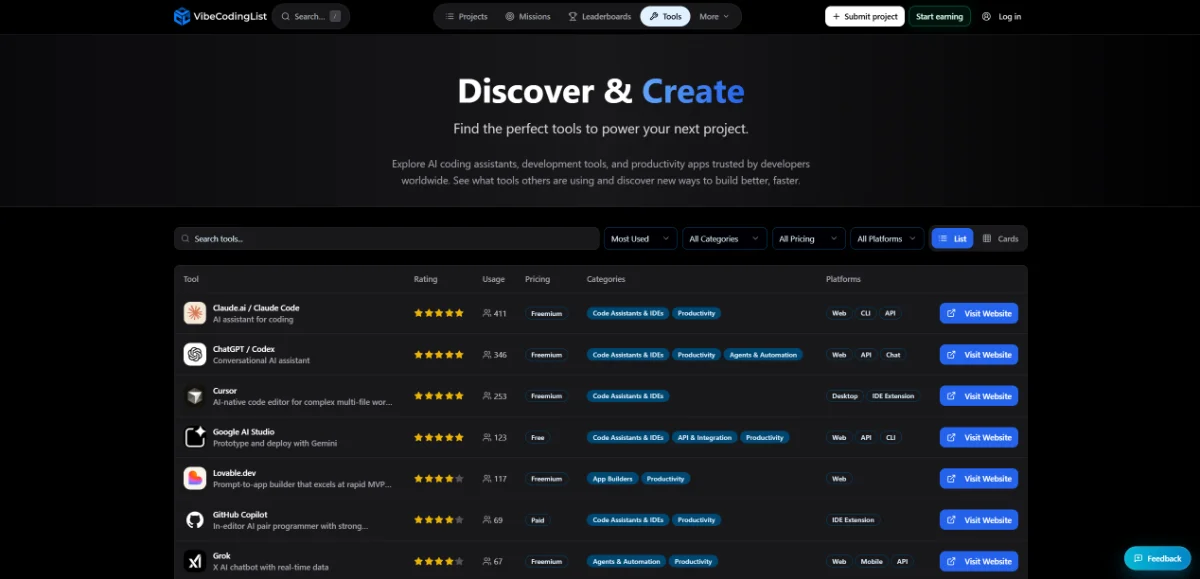Click the Platforms column header
This screenshot has width=1200, height=579.
click(843, 279)
